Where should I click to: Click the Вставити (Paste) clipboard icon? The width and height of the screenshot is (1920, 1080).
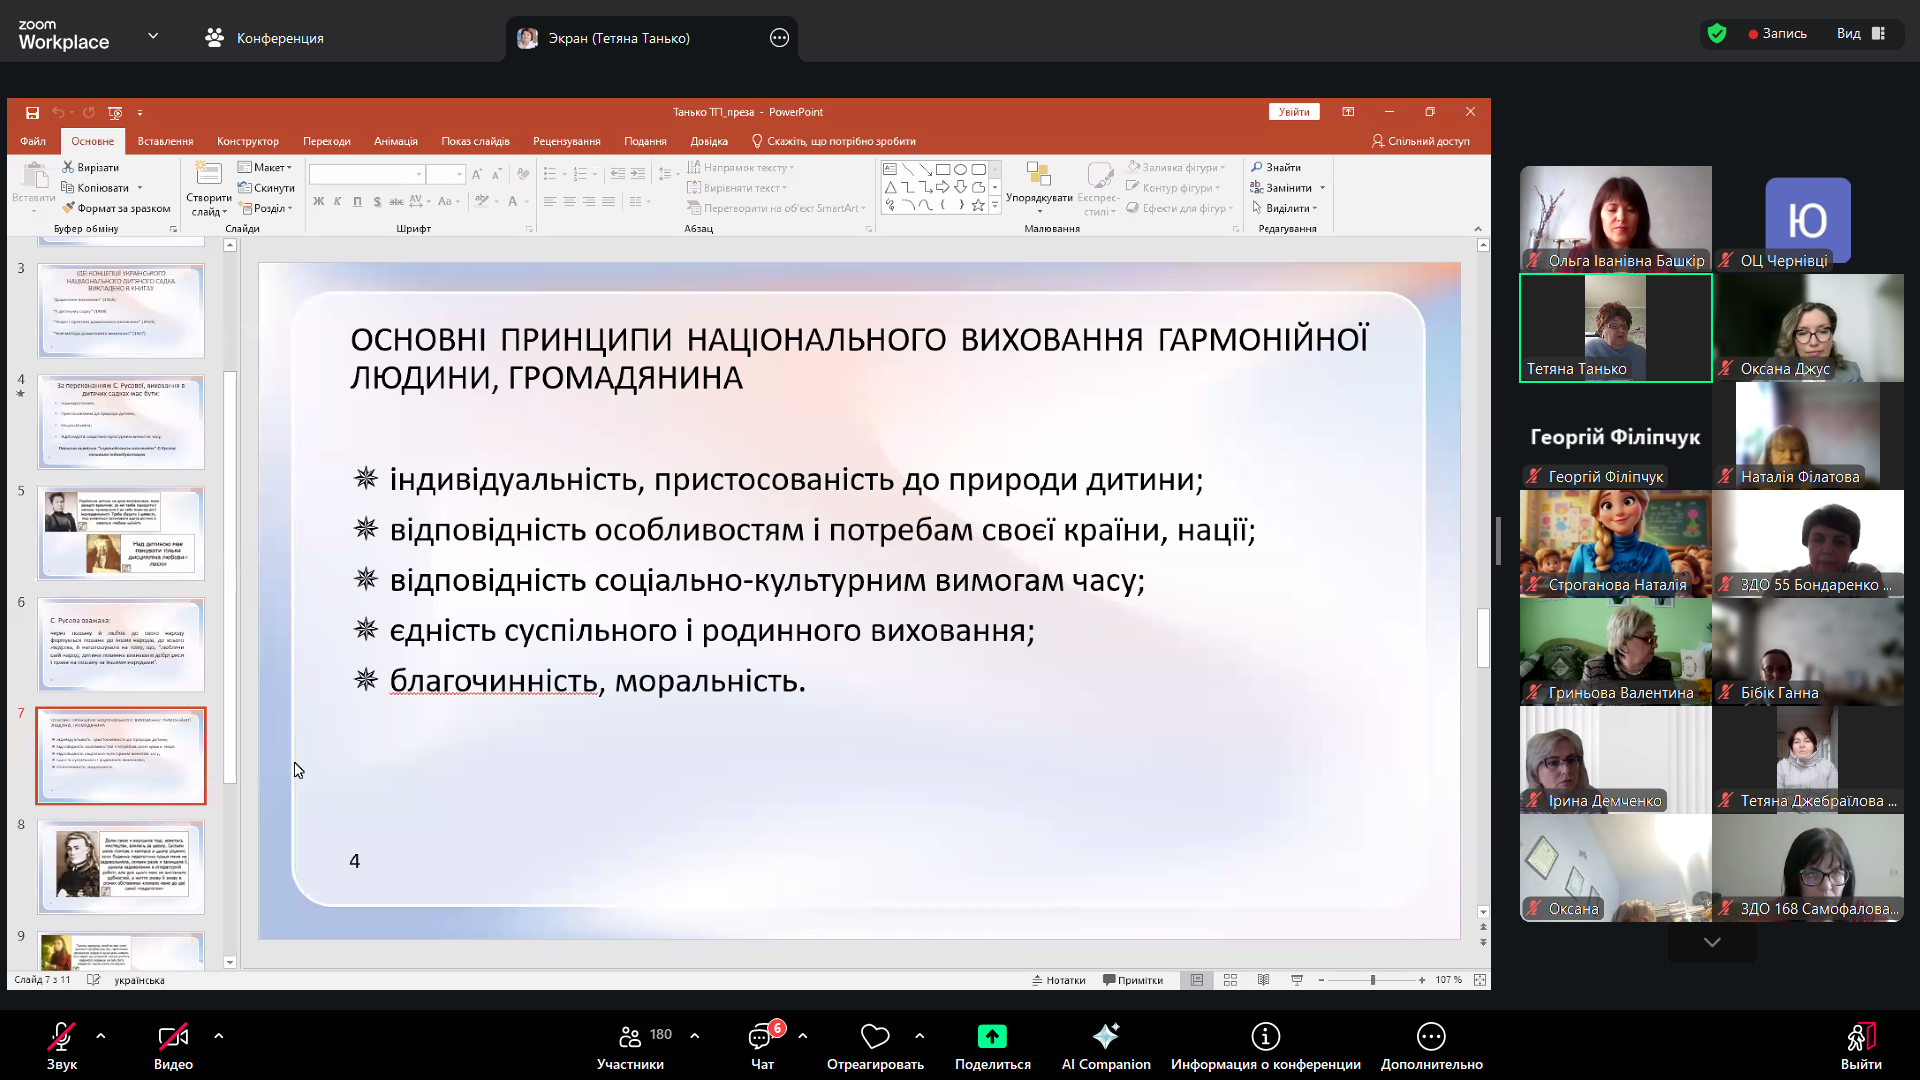point(34,176)
